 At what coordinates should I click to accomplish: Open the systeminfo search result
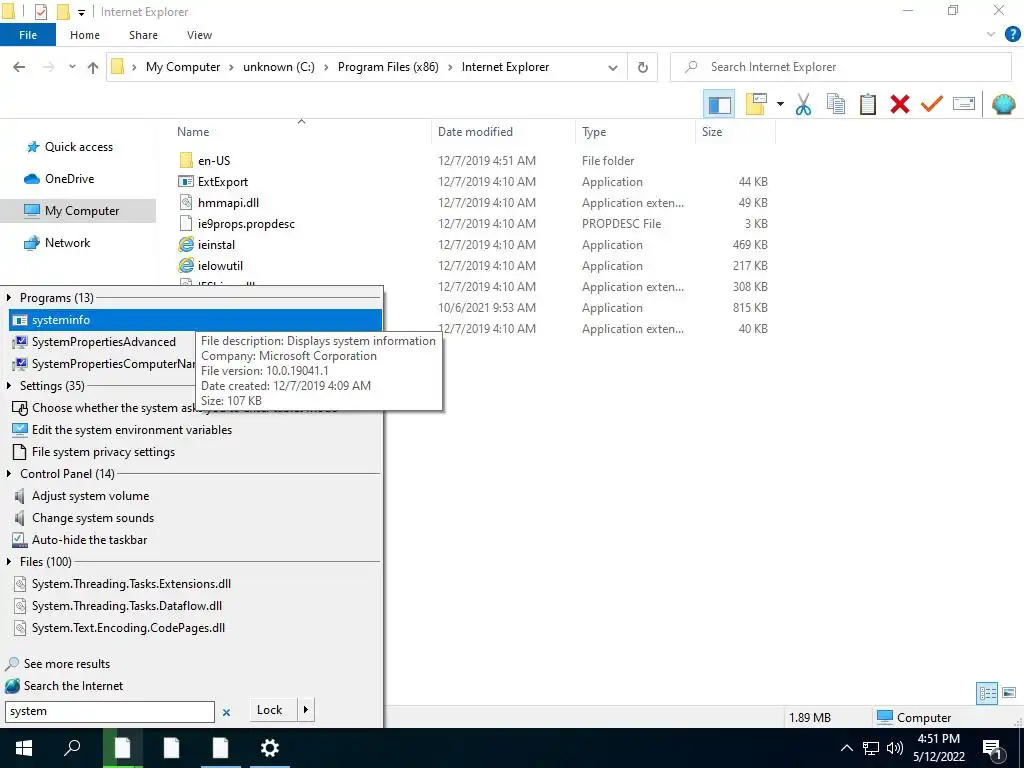pos(195,320)
